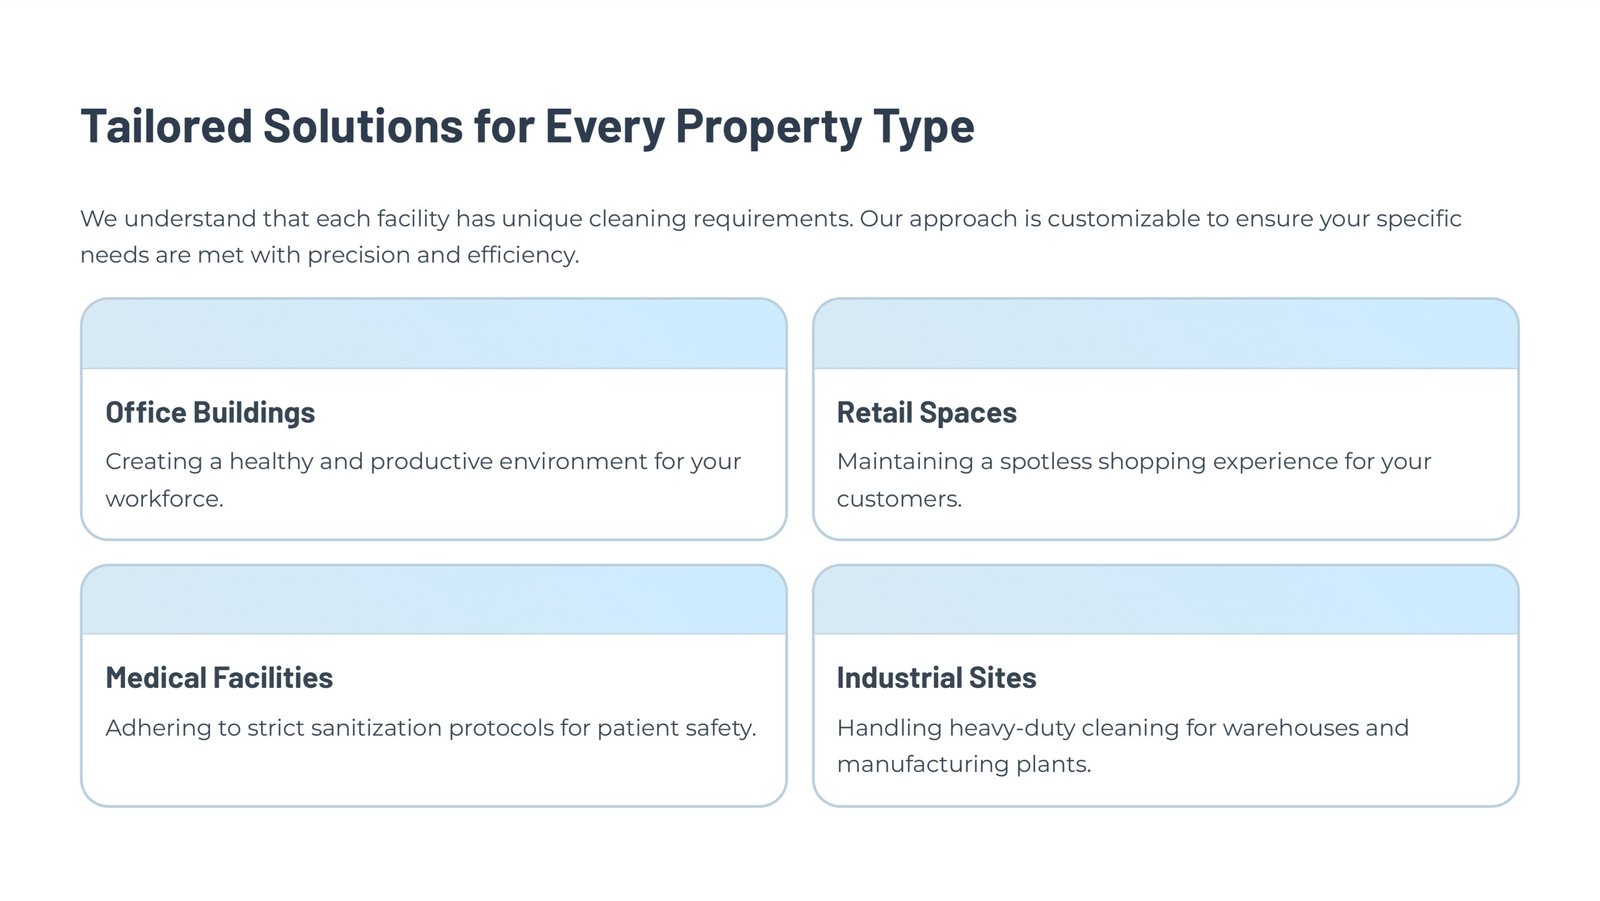Click the Medical Facilities blue header banner
Screen dimensions: 1600x901
point(434,600)
